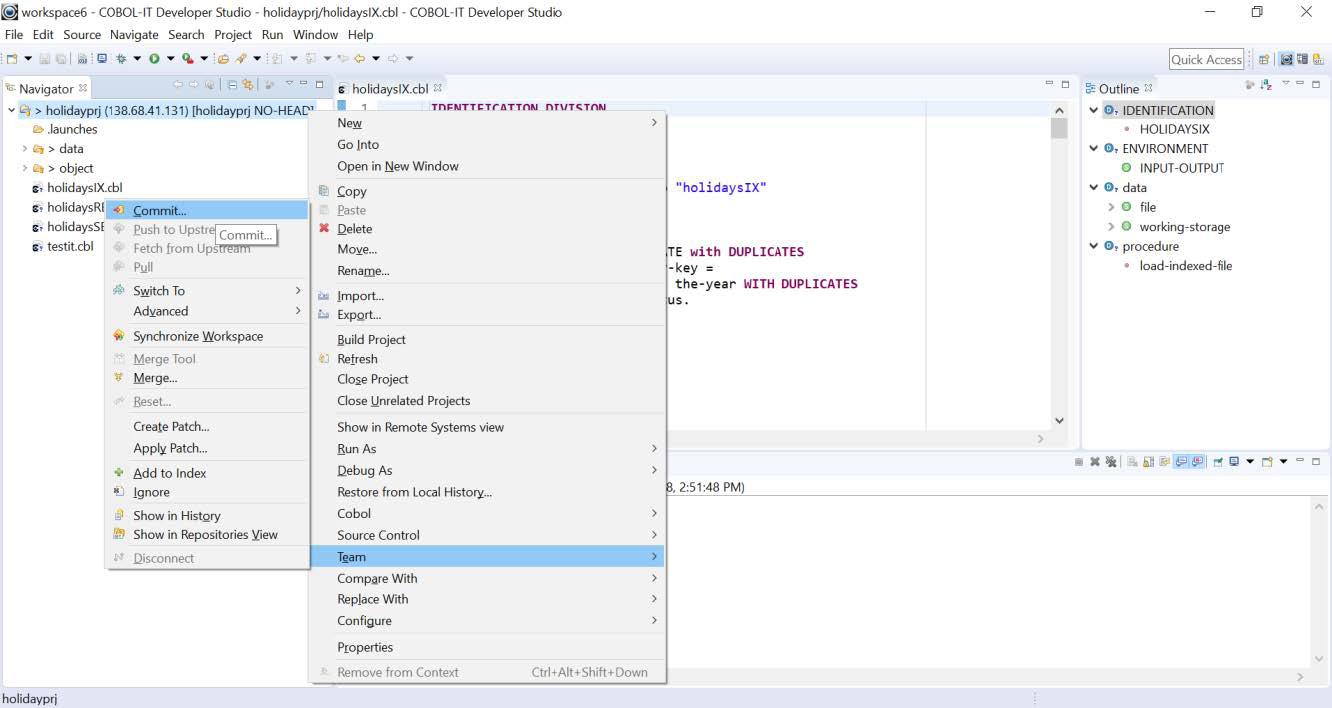
Task: Click the Quick Access search field
Action: tap(1206, 60)
